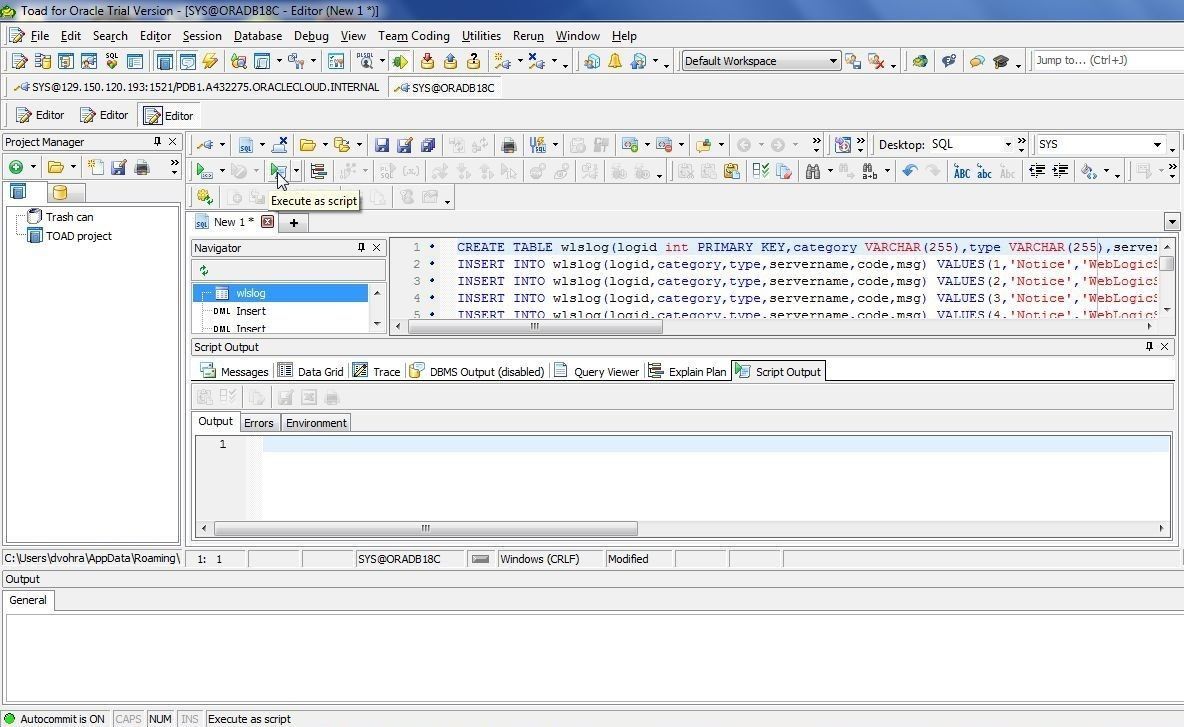Click the Script Output horizontal scrollbar thumb
The height and width of the screenshot is (727, 1184).
[x=426, y=528]
